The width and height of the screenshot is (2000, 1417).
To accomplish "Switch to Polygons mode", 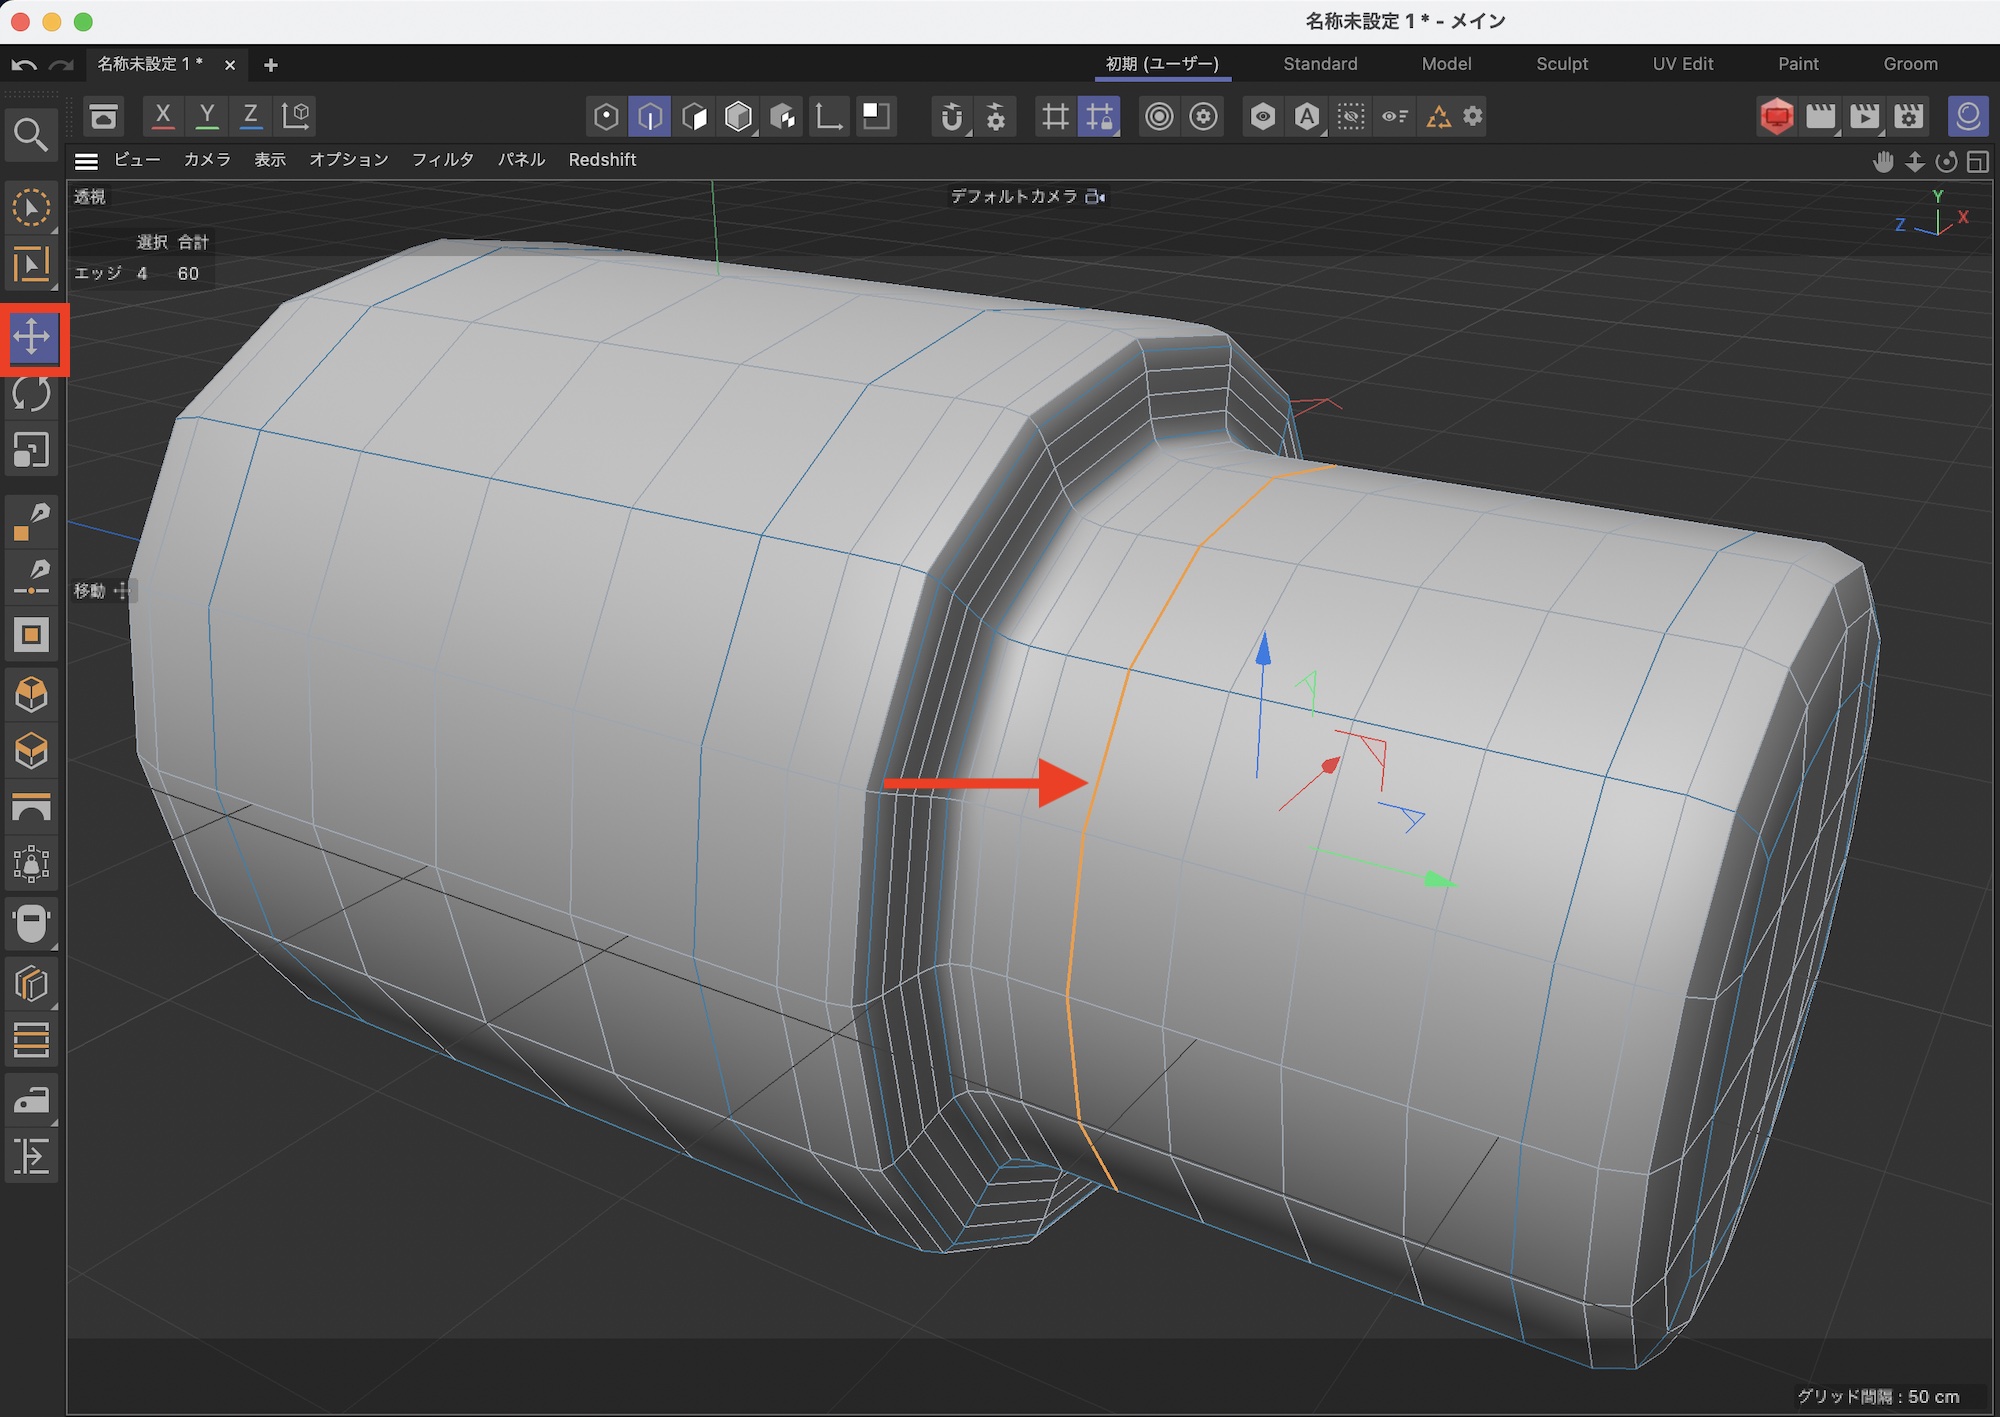I will point(694,117).
